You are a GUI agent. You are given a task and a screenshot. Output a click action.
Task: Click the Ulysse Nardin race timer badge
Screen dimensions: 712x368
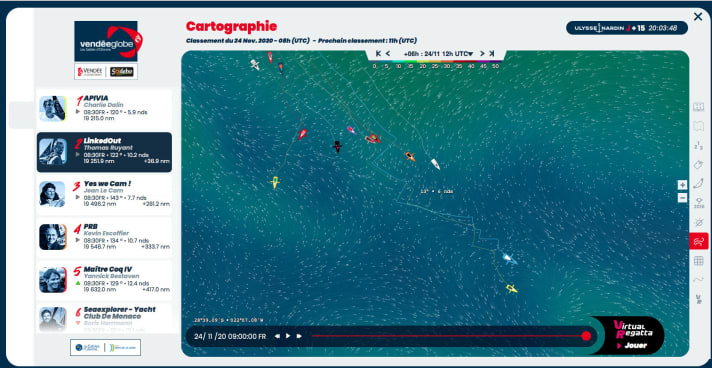tap(627, 28)
